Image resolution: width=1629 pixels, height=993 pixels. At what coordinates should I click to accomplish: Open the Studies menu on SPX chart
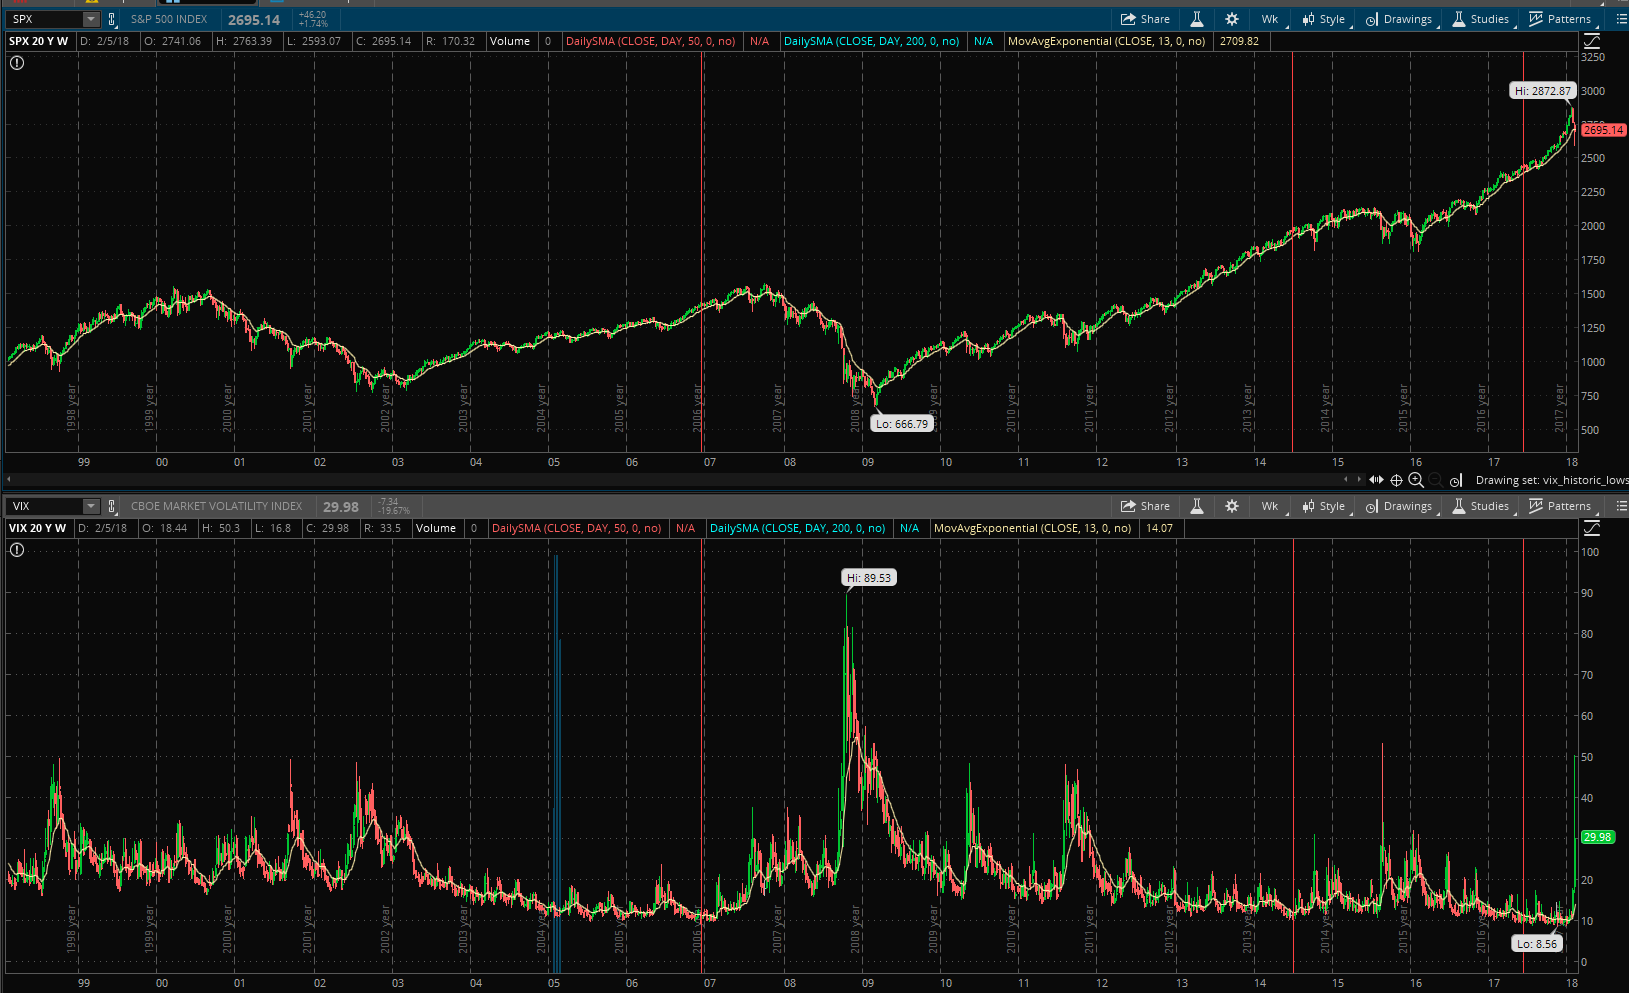pos(1481,19)
